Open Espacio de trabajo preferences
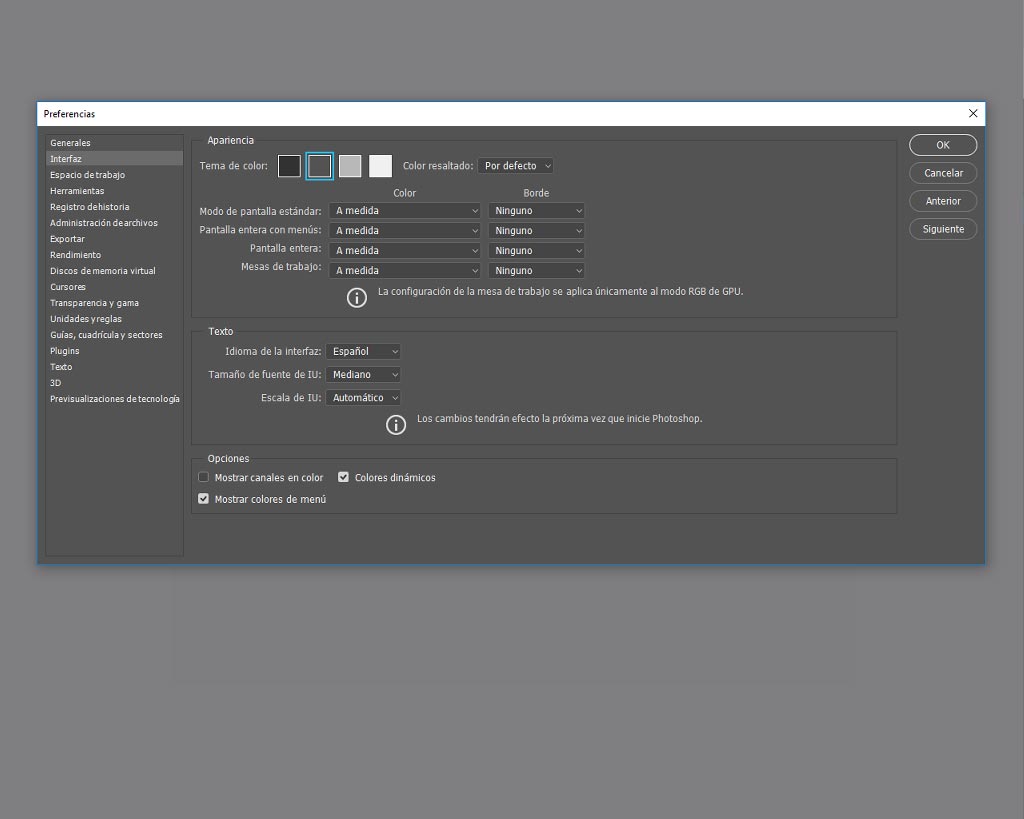Viewport: 1024px width, 819px height. coord(114,175)
